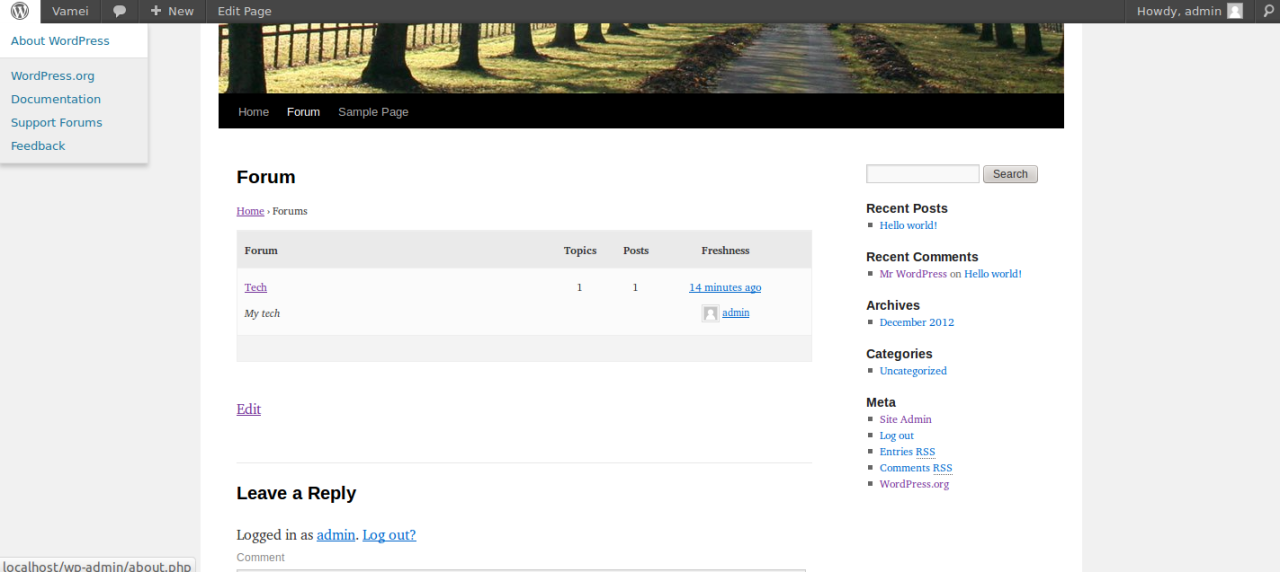Open the December 2012 archive
Image resolution: width=1280 pixels, height=572 pixels.
[x=917, y=322]
